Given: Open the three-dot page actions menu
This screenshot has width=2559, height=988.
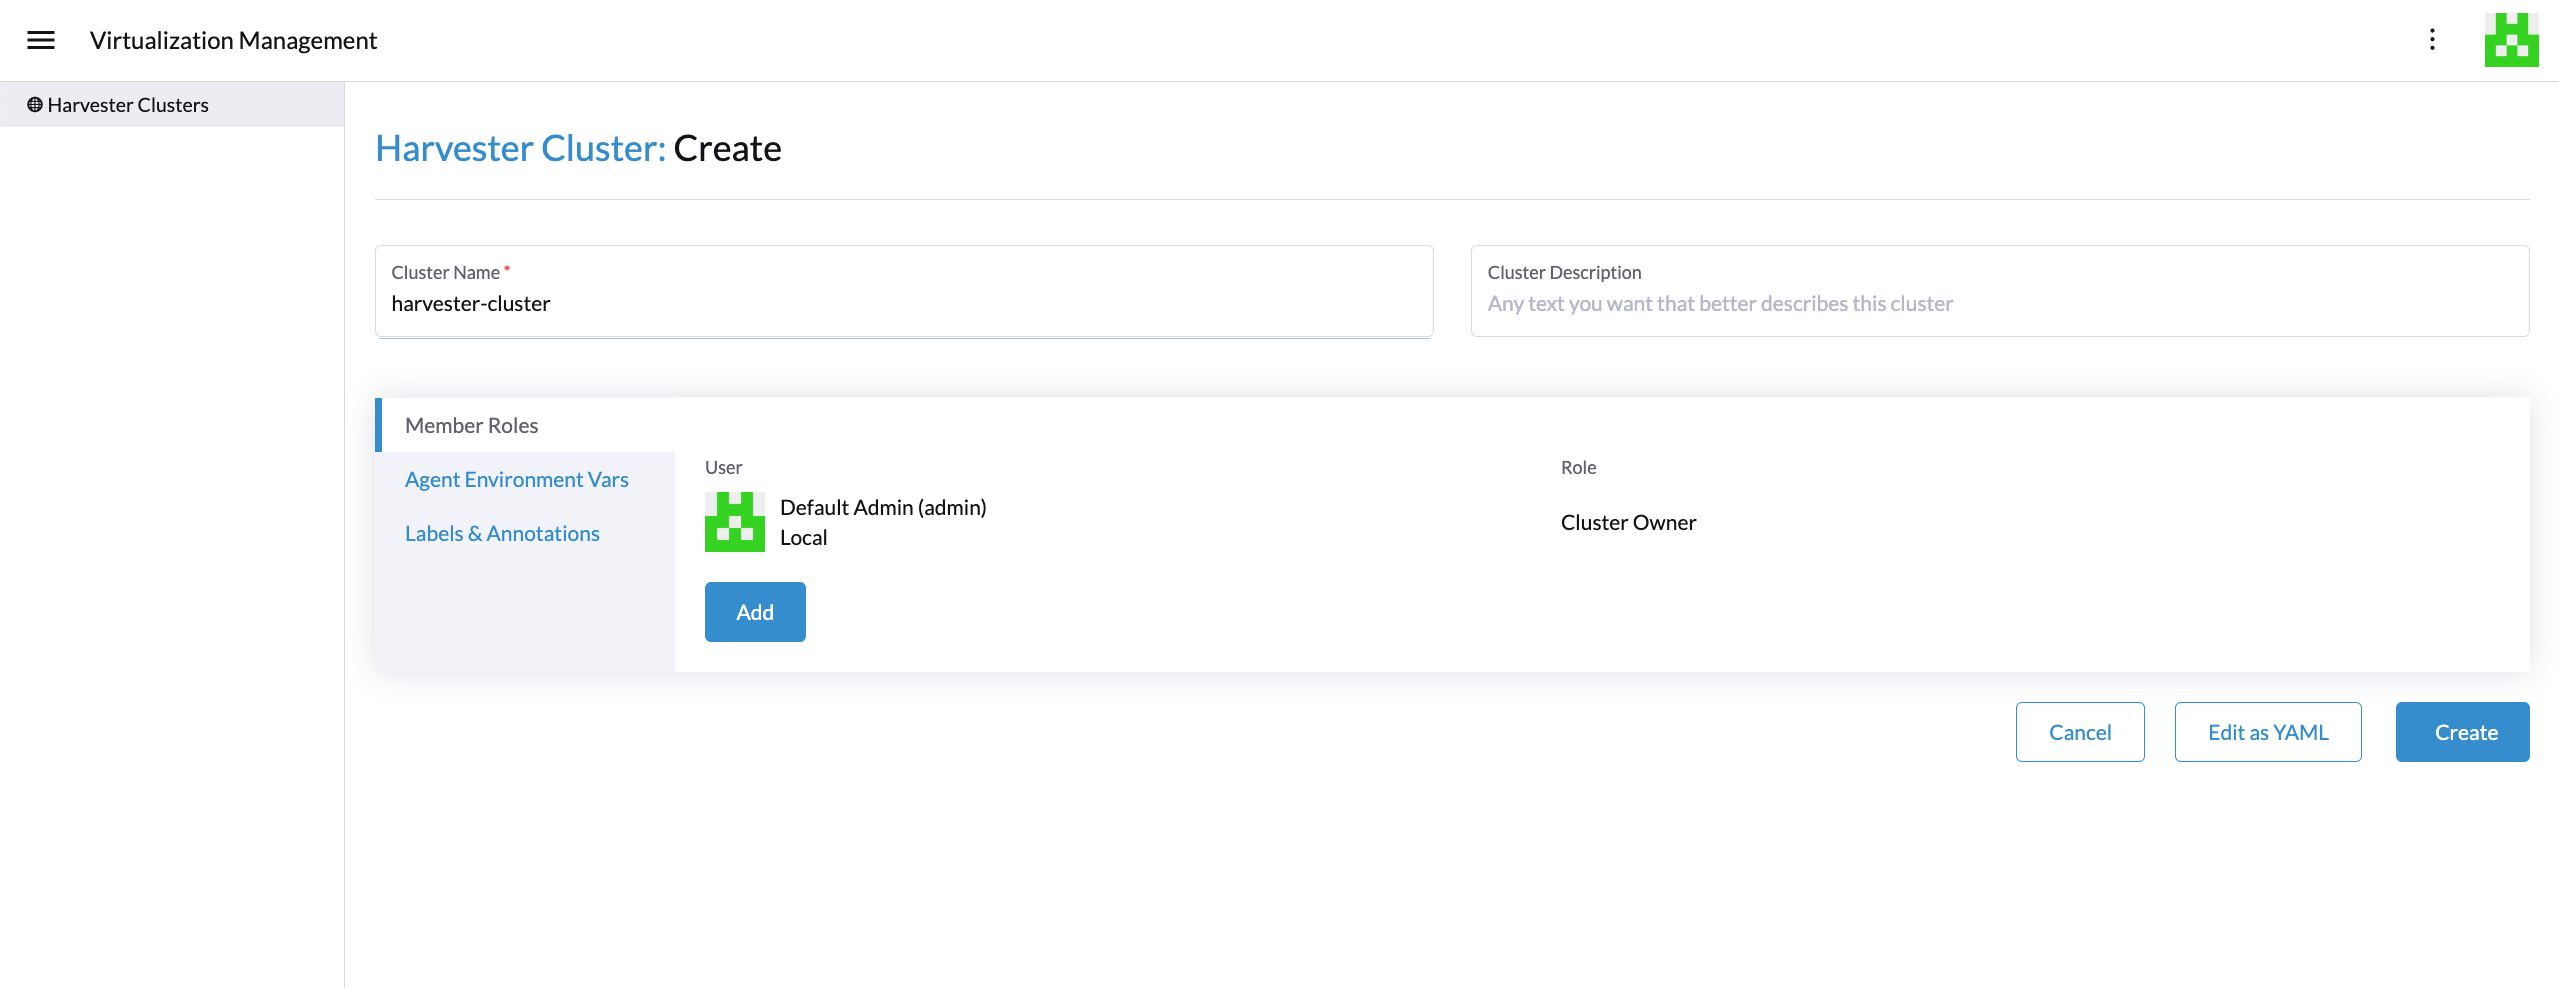Looking at the screenshot, I should 2432,40.
